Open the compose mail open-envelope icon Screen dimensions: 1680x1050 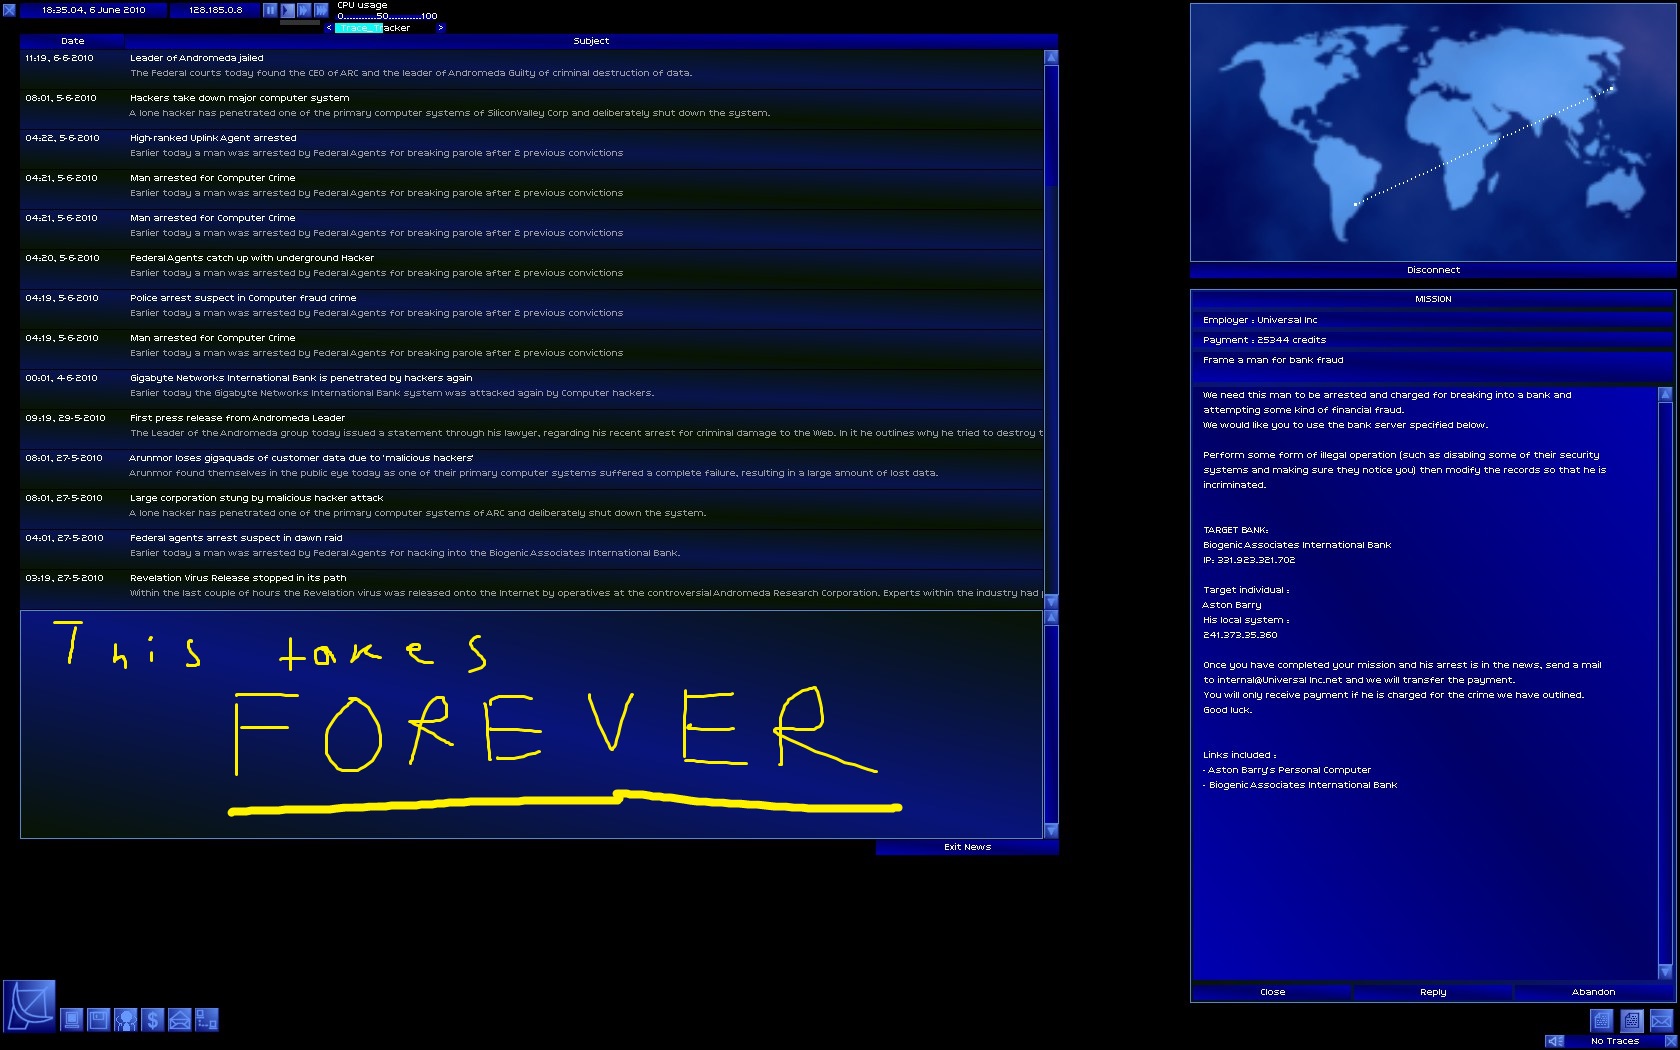point(179,1020)
